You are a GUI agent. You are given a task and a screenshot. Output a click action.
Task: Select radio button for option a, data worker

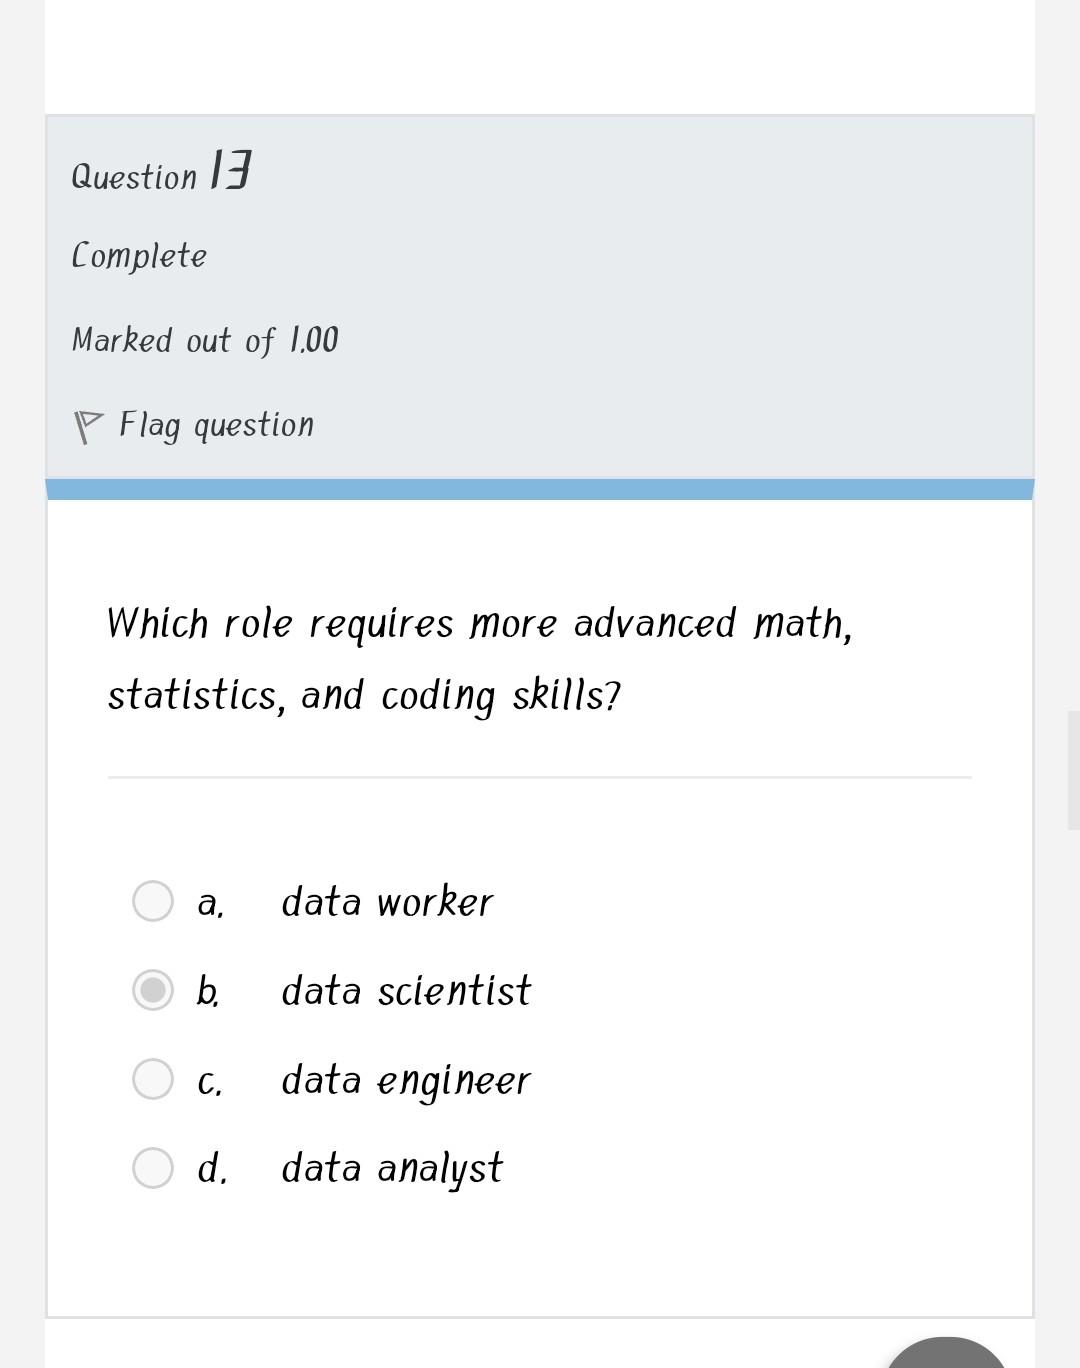(x=154, y=901)
